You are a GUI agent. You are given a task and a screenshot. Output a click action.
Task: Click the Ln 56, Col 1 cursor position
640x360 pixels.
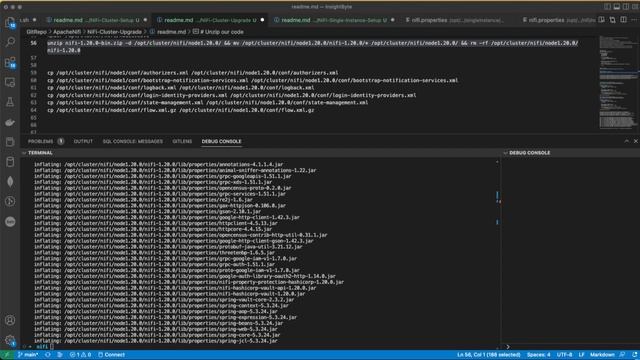(x=489, y=355)
